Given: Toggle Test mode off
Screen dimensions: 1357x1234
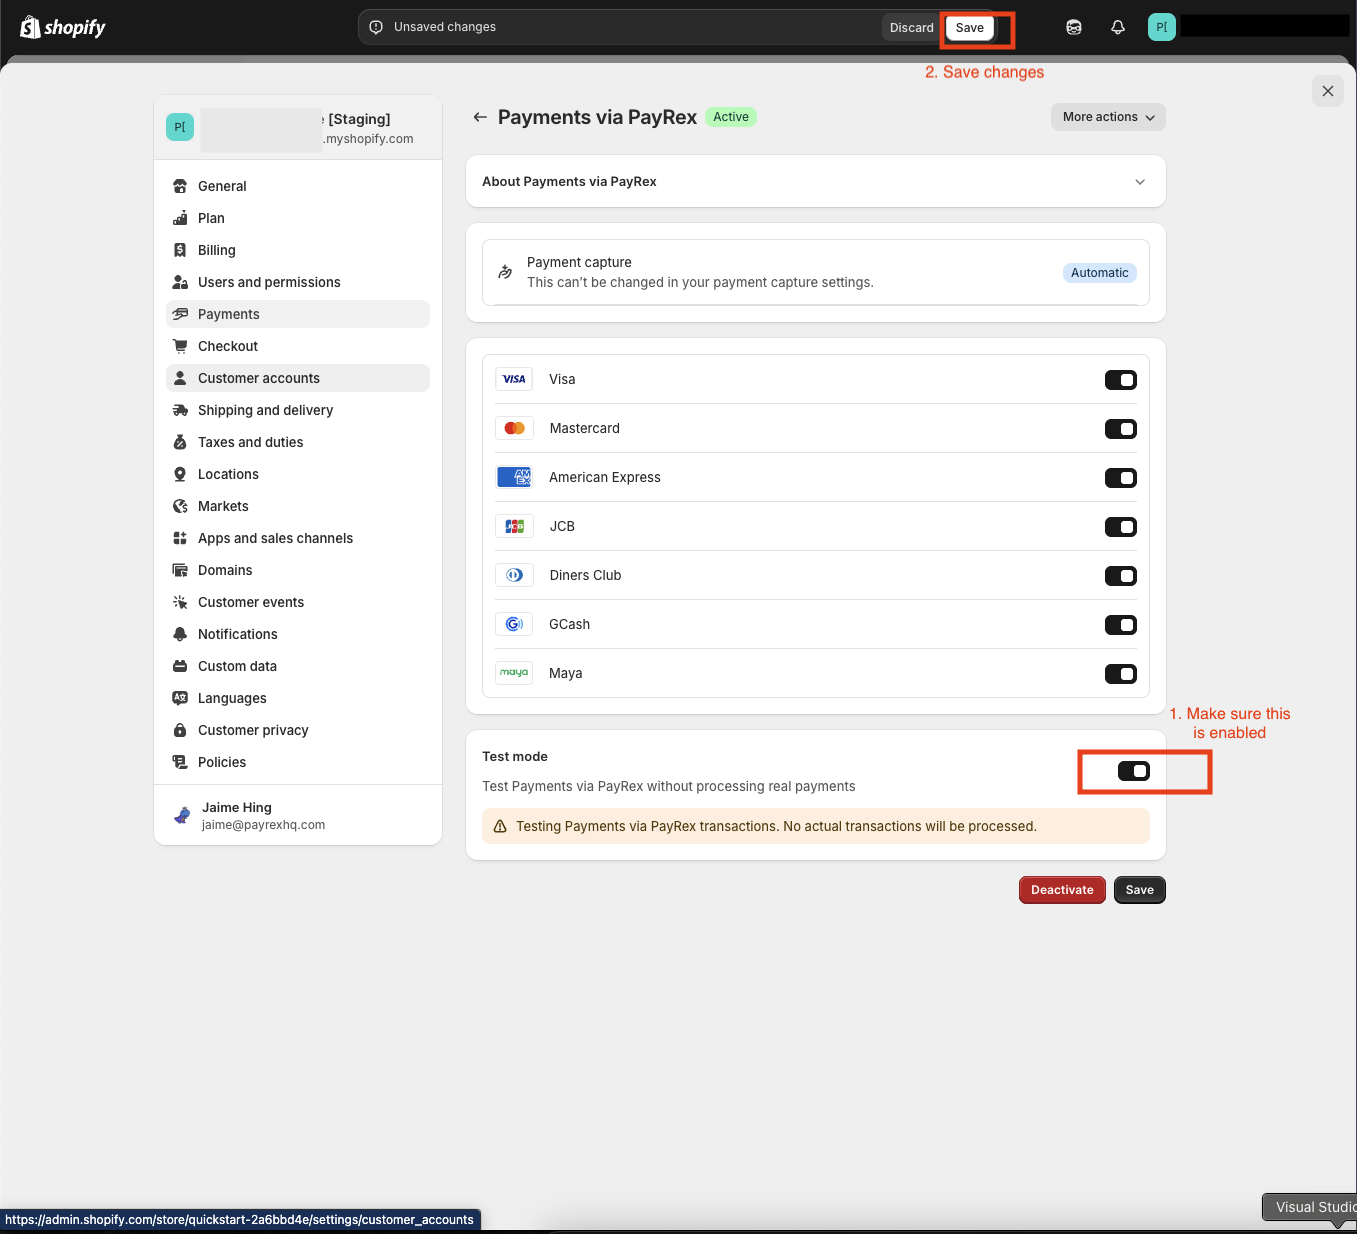Looking at the screenshot, I should tap(1134, 770).
